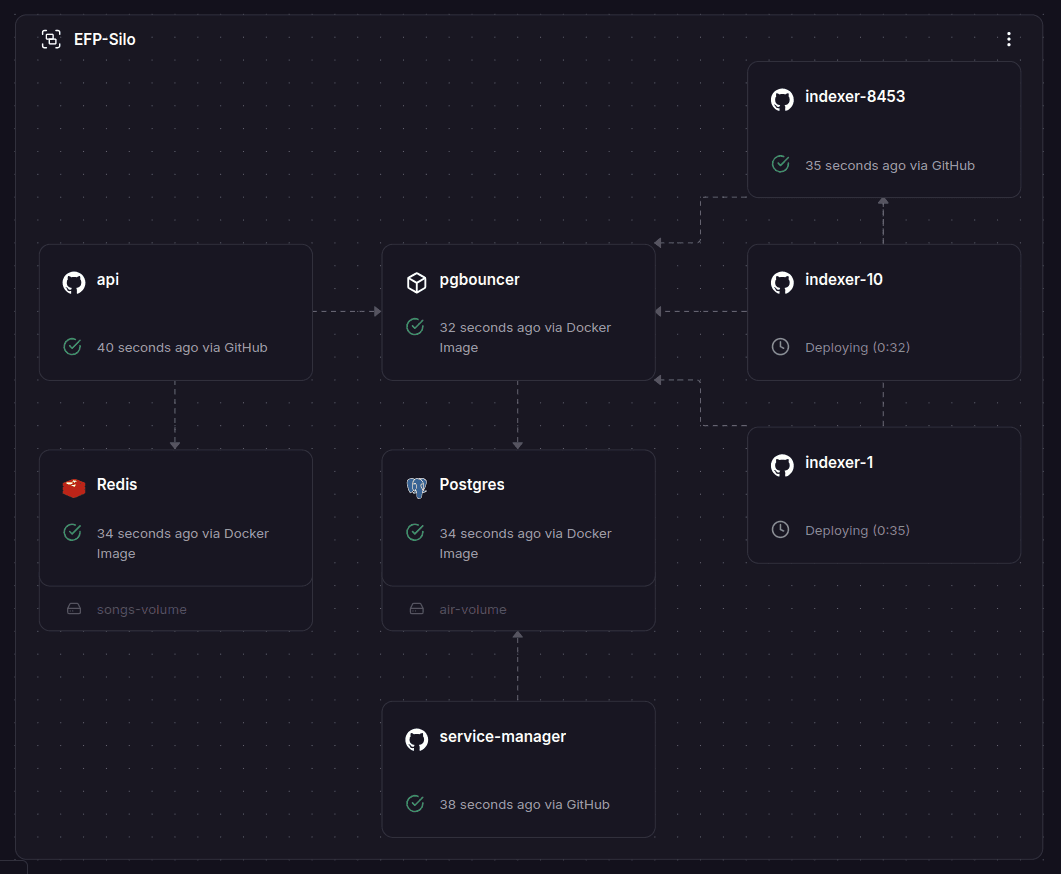1061x874 pixels.
Task: Click the EFP-Silo group icon
Action: (50, 39)
